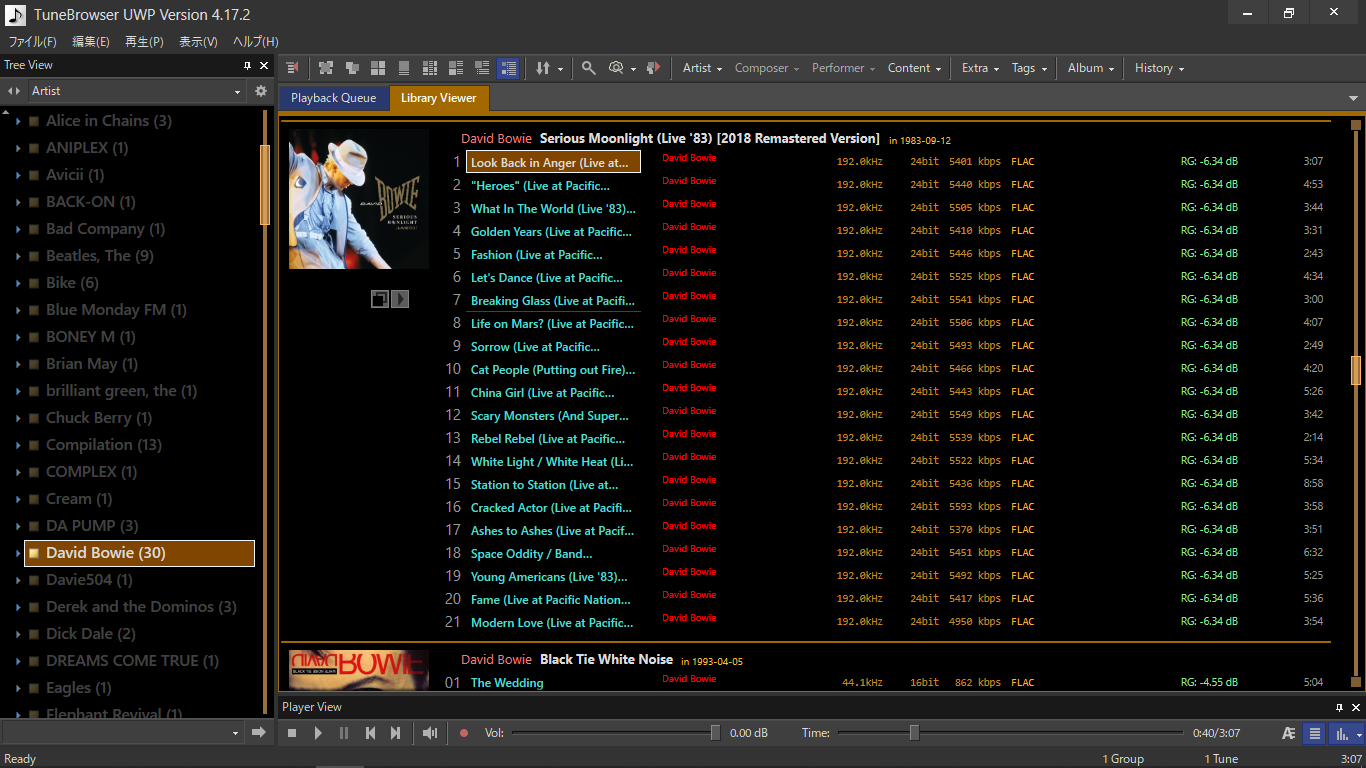The image size is (1366, 768).
Task: Open the Extra dropdown
Action: 980,68
